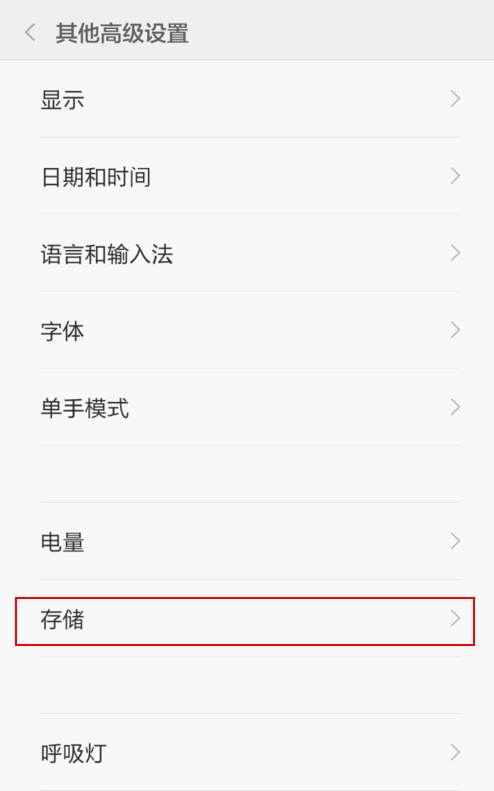Tap the back arrow icon
The image size is (494, 791).
point(30,33)
